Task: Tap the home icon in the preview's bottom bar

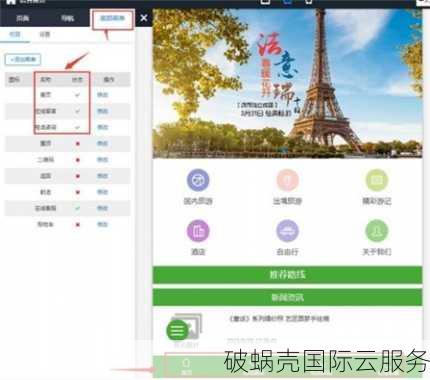Action: [186, 363]
